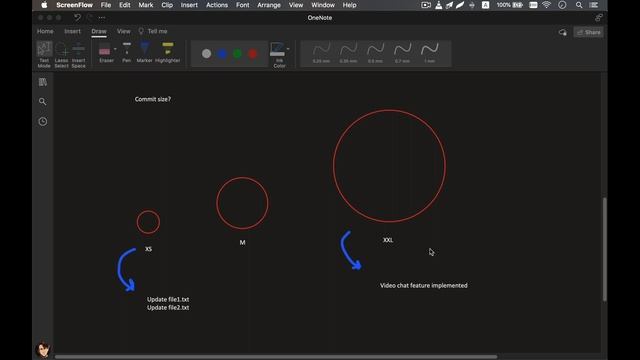Select the Pen tool
The image size is (640, 360).
tap(127, 53)
